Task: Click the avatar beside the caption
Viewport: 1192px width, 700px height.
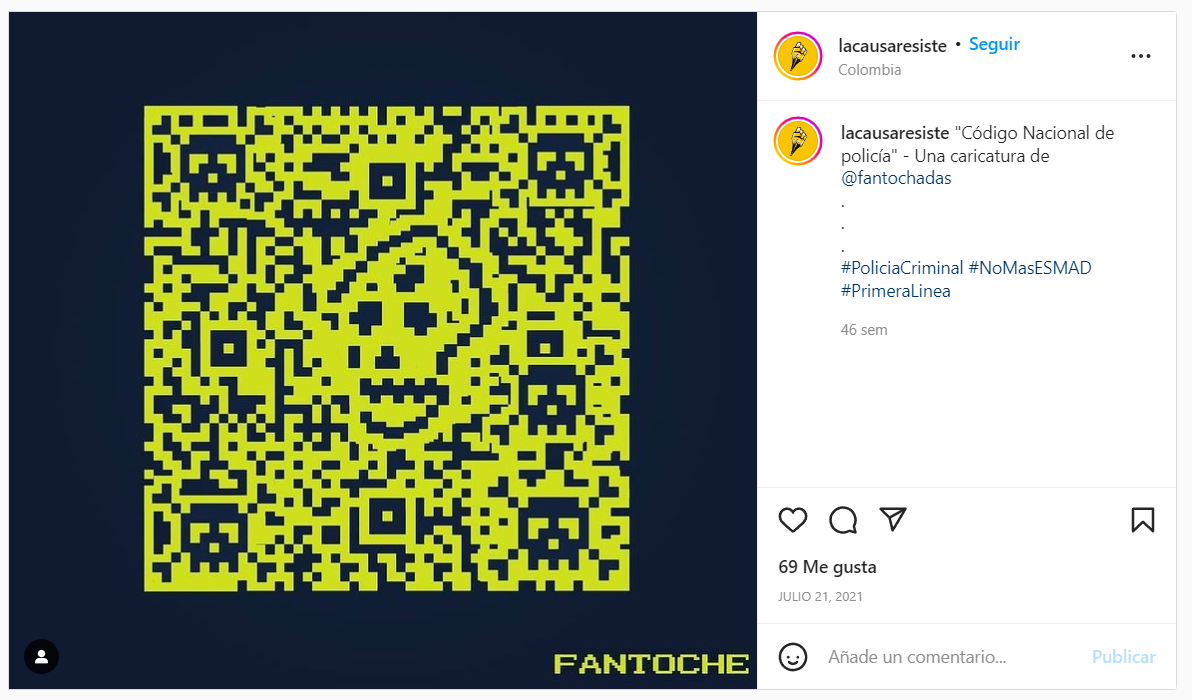Action: click(x=797, y=141)
